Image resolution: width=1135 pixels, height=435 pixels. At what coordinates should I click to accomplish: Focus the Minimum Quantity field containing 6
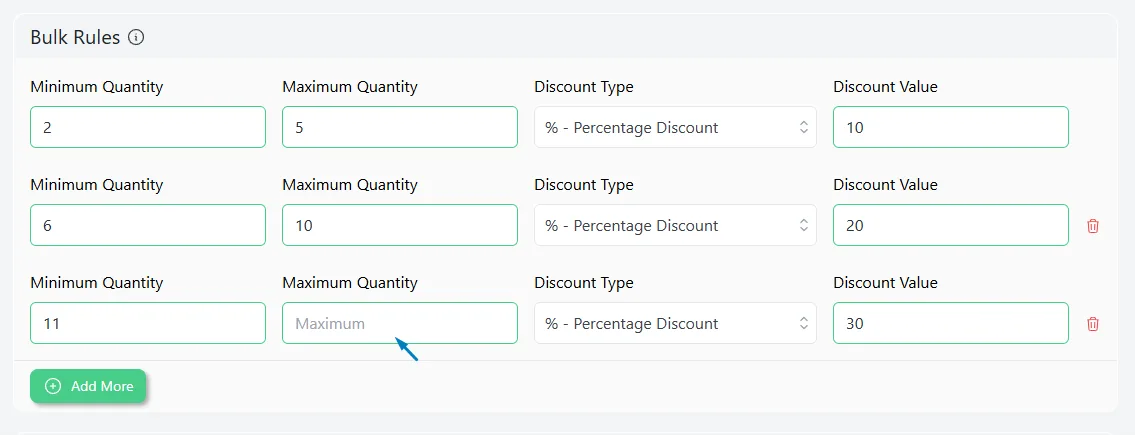click(148, 225)
